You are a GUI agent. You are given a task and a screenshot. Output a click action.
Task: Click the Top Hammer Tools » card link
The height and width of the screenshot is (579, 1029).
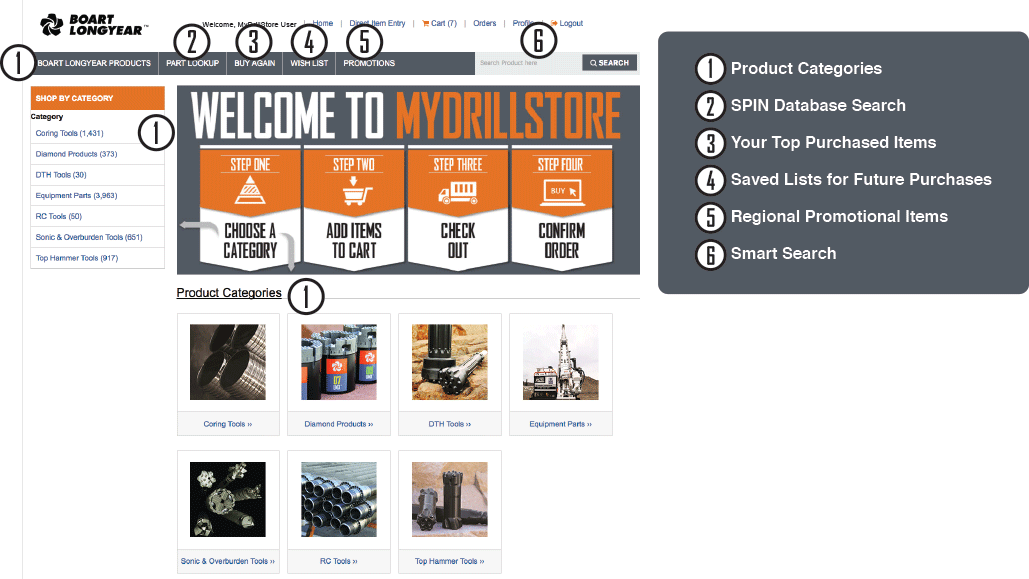[x=450, y=561]
